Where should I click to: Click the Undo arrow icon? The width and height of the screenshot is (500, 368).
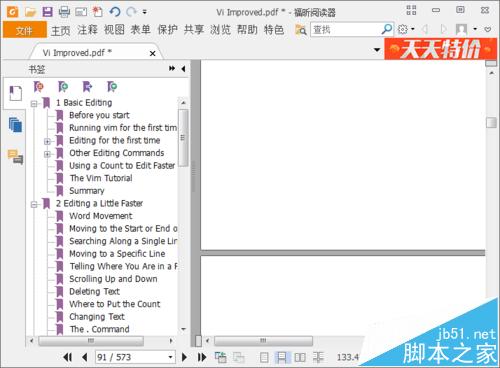tap(115, 12)
